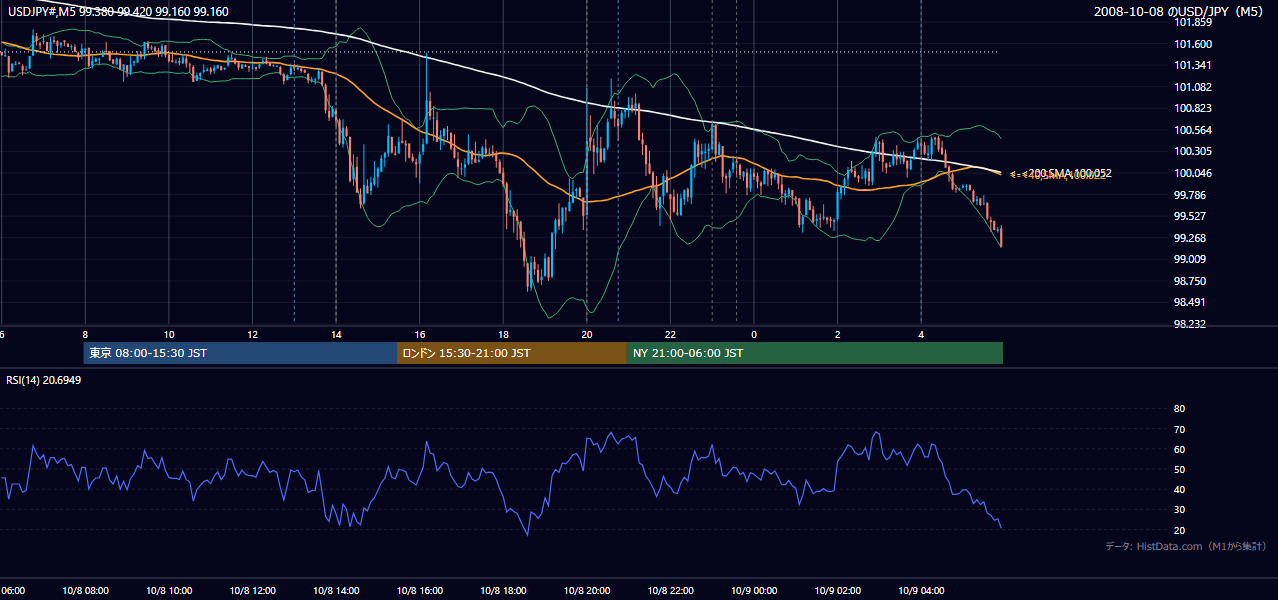Viewport: 1278px width, 600px height.
Task: Click hour tick 8 under the price chart
Action: point(85,335)
